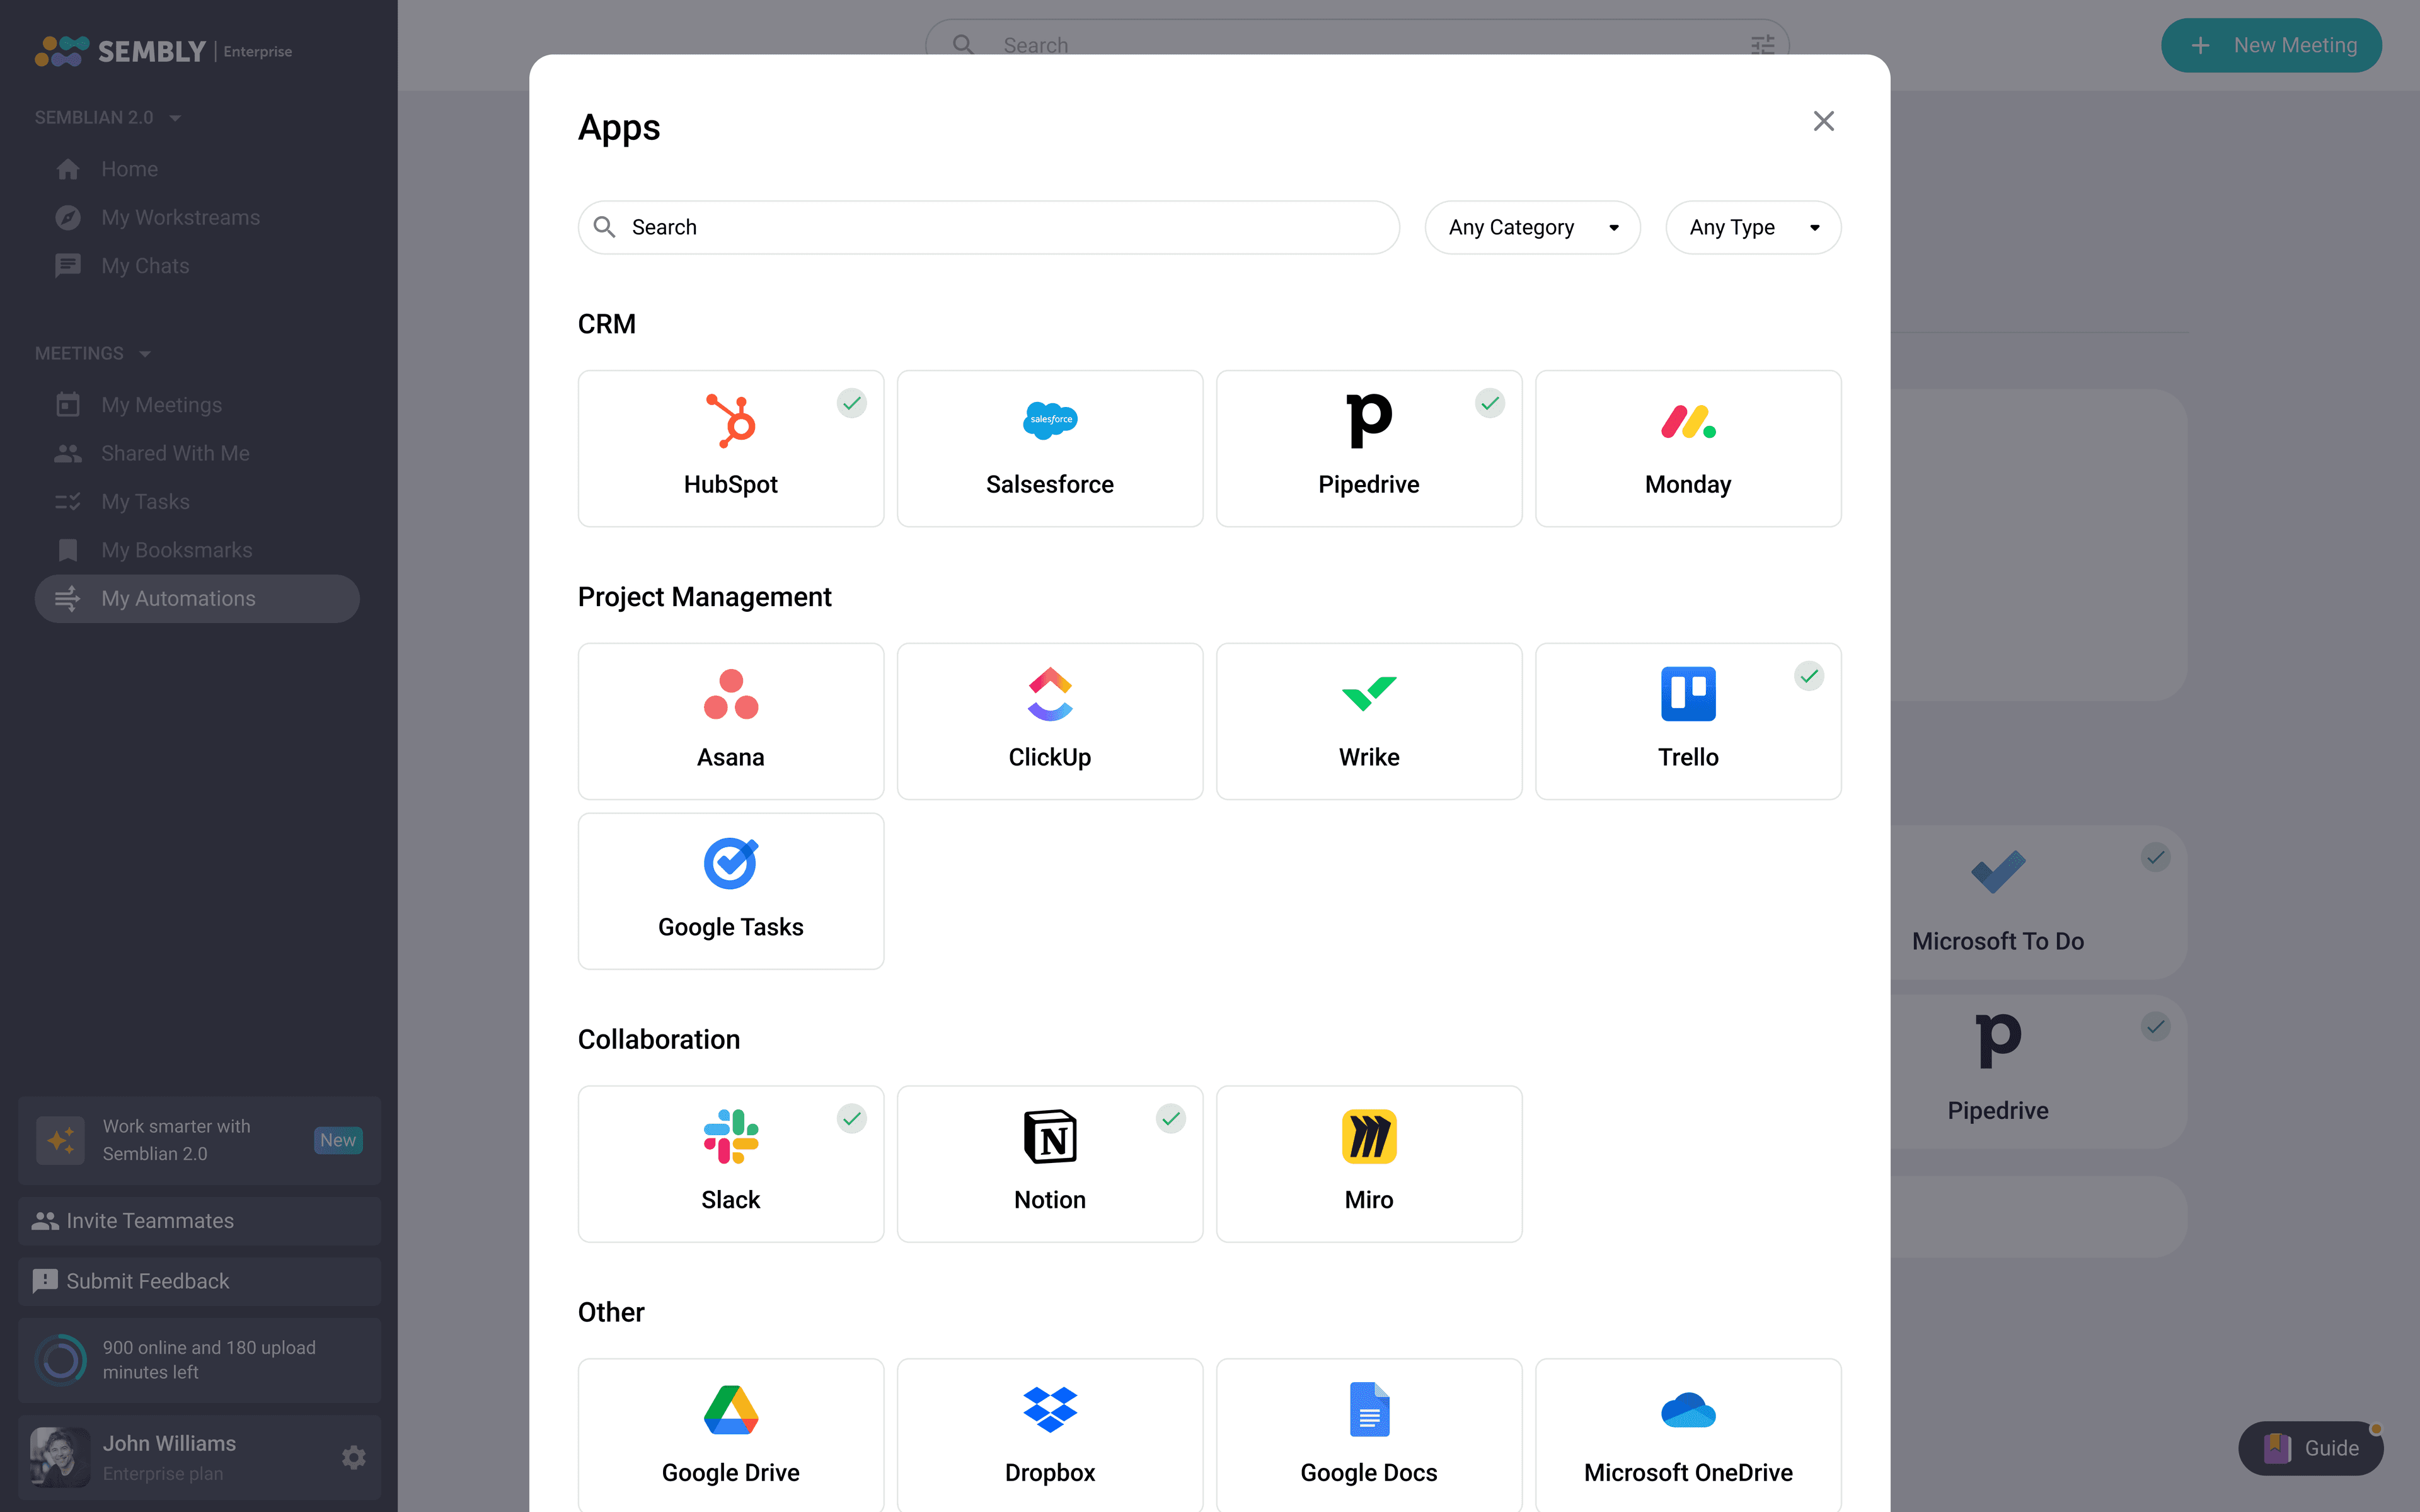This screenshot has width=2420, height=1512.
Task: Toggle the Slack connected checkmark
Action: coord(851,1118)
